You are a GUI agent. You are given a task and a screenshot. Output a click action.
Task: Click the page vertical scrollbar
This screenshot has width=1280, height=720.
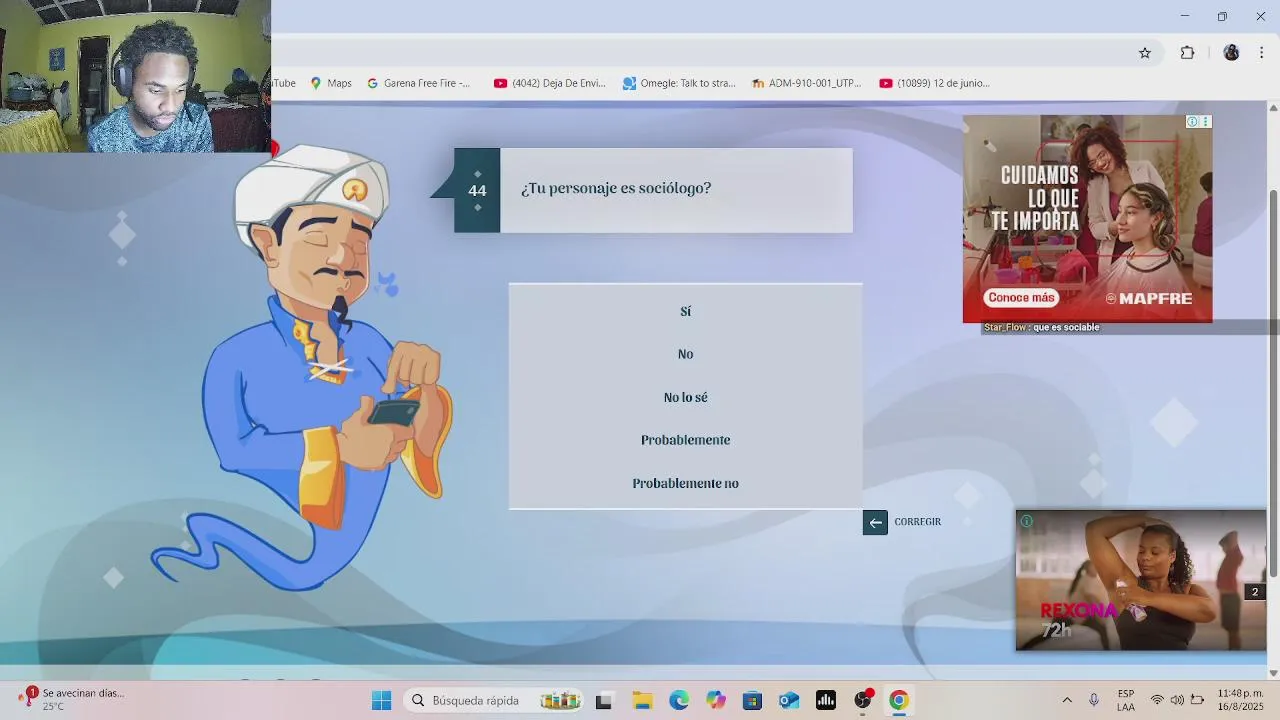(x=1273, y=384)
